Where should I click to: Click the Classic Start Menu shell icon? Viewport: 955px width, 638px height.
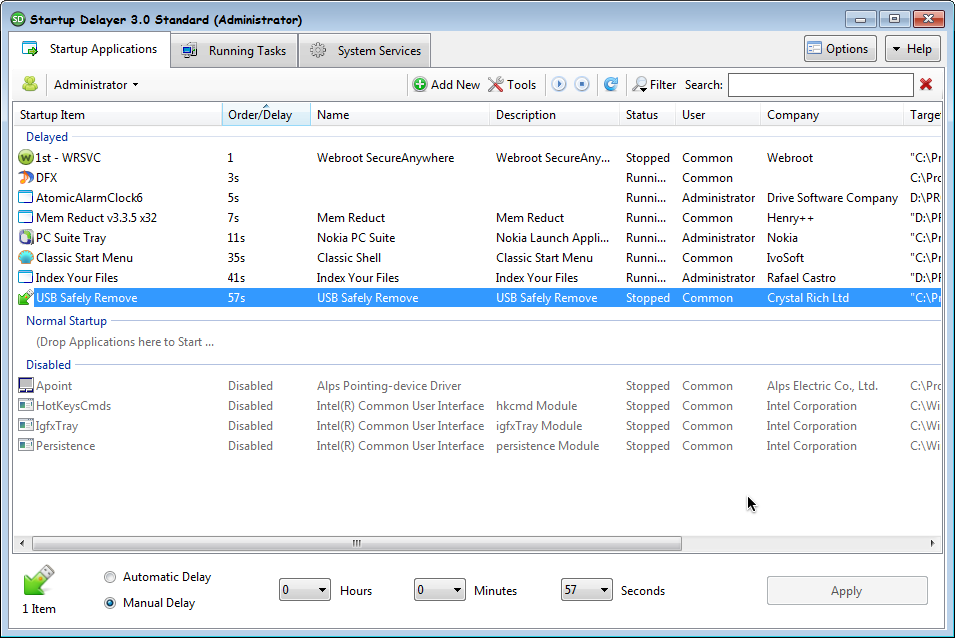(26, 258)
